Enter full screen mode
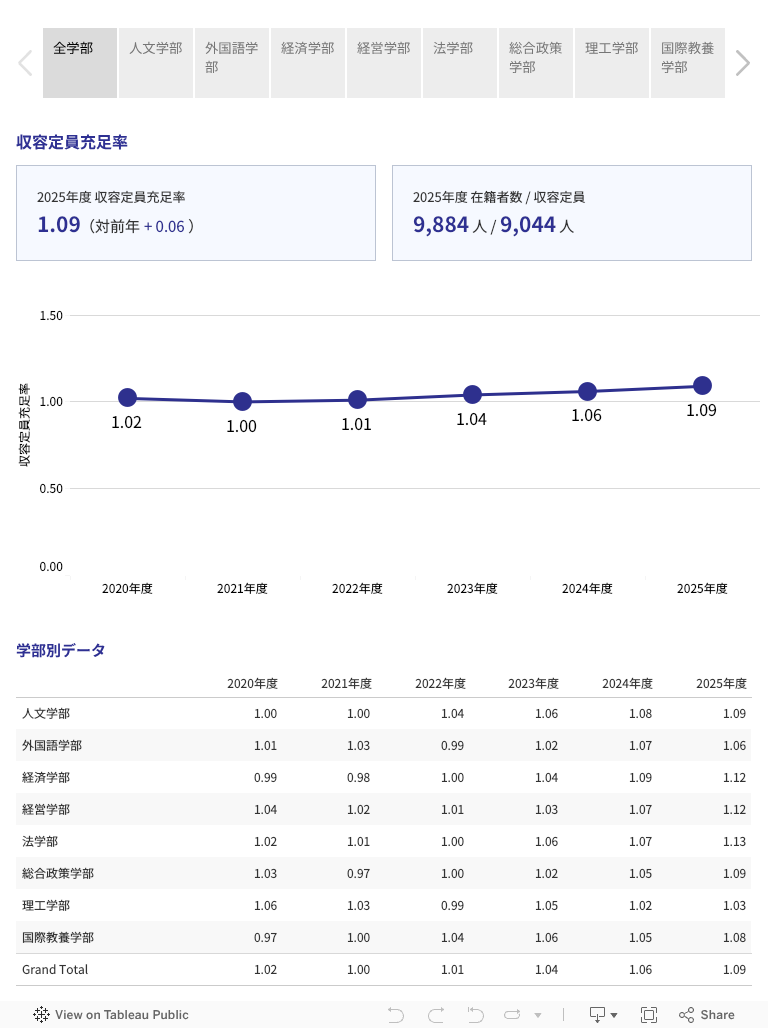This screenshot has height=1028, width=768. [x=649, y=1015]
